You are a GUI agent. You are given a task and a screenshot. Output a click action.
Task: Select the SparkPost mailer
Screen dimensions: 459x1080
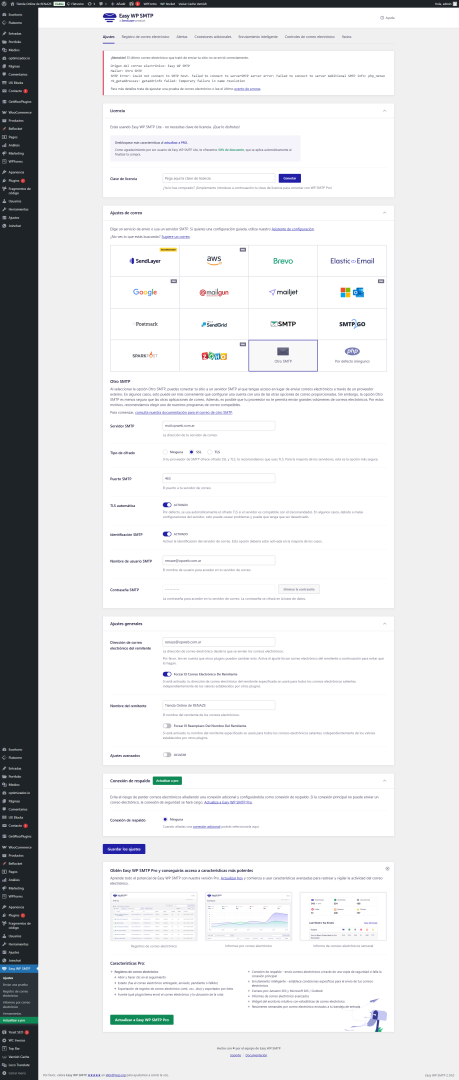[x=145, y=355]
